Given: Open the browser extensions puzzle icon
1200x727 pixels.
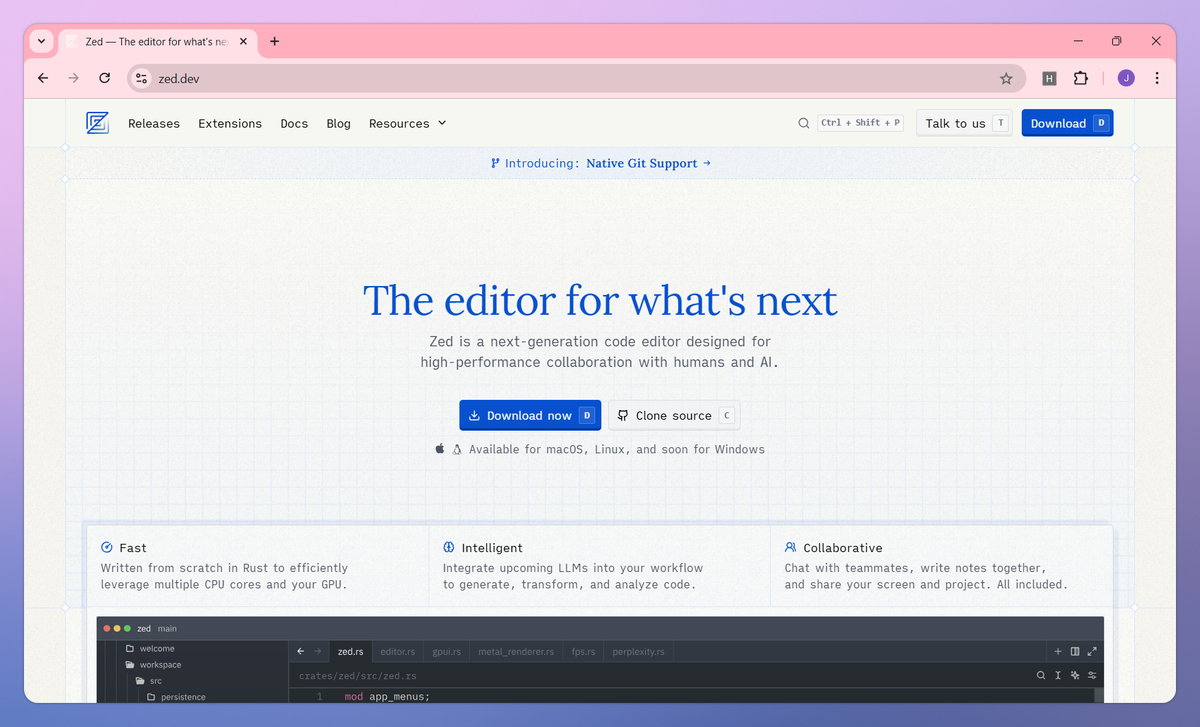Looking at the screenshot, I should pyautogui.click(x=1081, y=78).
